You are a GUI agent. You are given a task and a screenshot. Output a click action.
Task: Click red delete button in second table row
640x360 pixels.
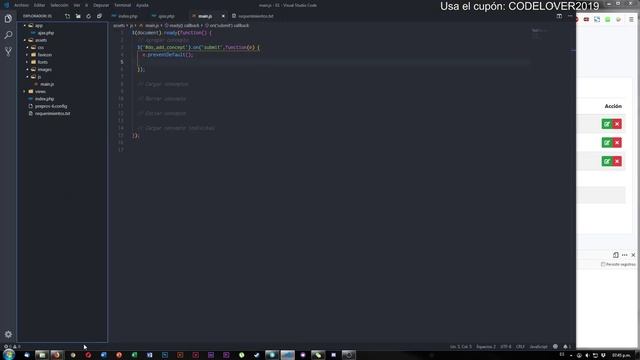point(617,142)
